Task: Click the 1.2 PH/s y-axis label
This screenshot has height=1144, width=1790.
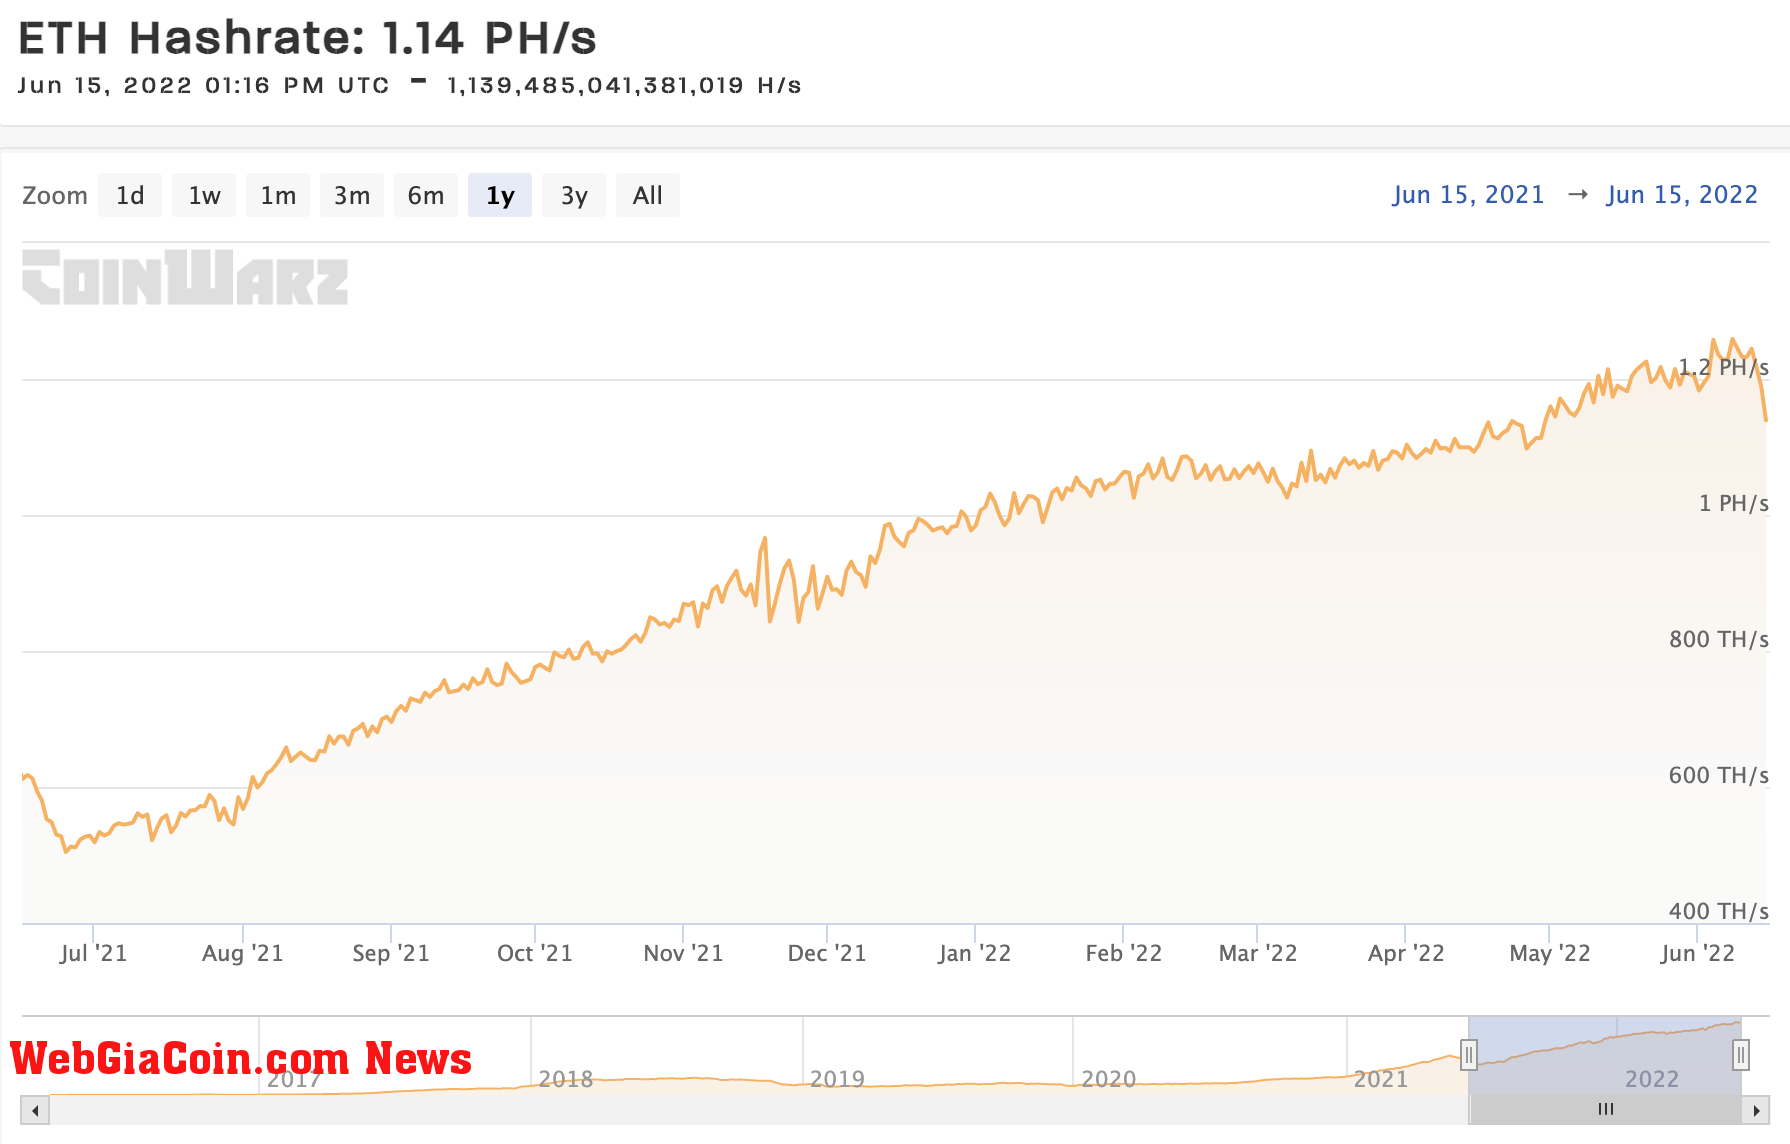Action: (x=1724, y=367)
